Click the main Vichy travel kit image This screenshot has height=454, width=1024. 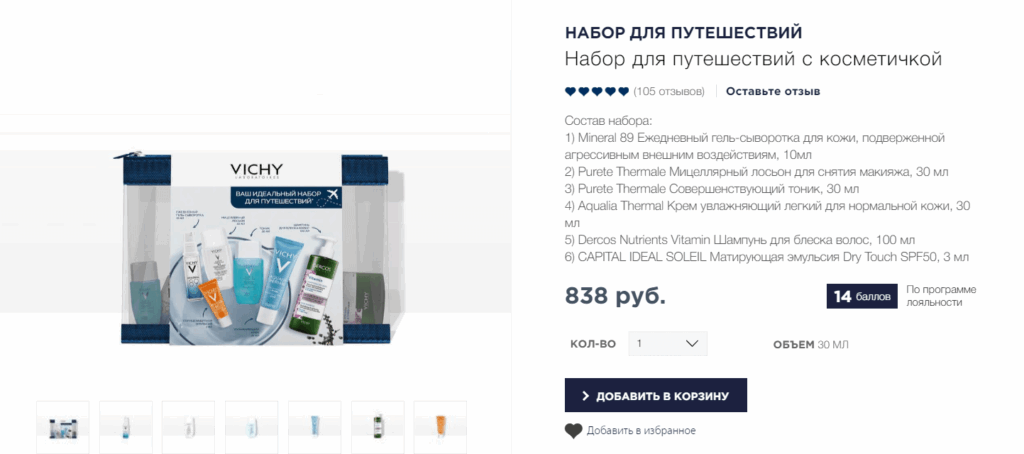(255, 248)
